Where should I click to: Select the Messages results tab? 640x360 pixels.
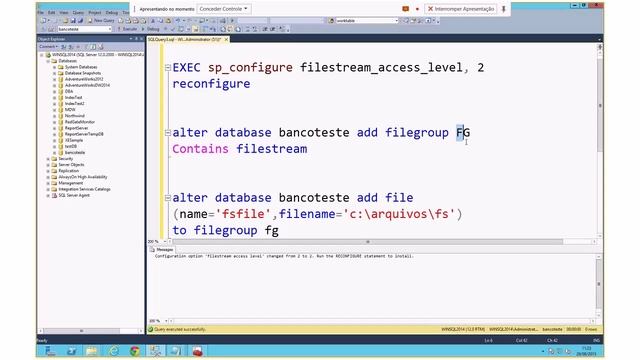pyautogui.click(x=162, y=249)
